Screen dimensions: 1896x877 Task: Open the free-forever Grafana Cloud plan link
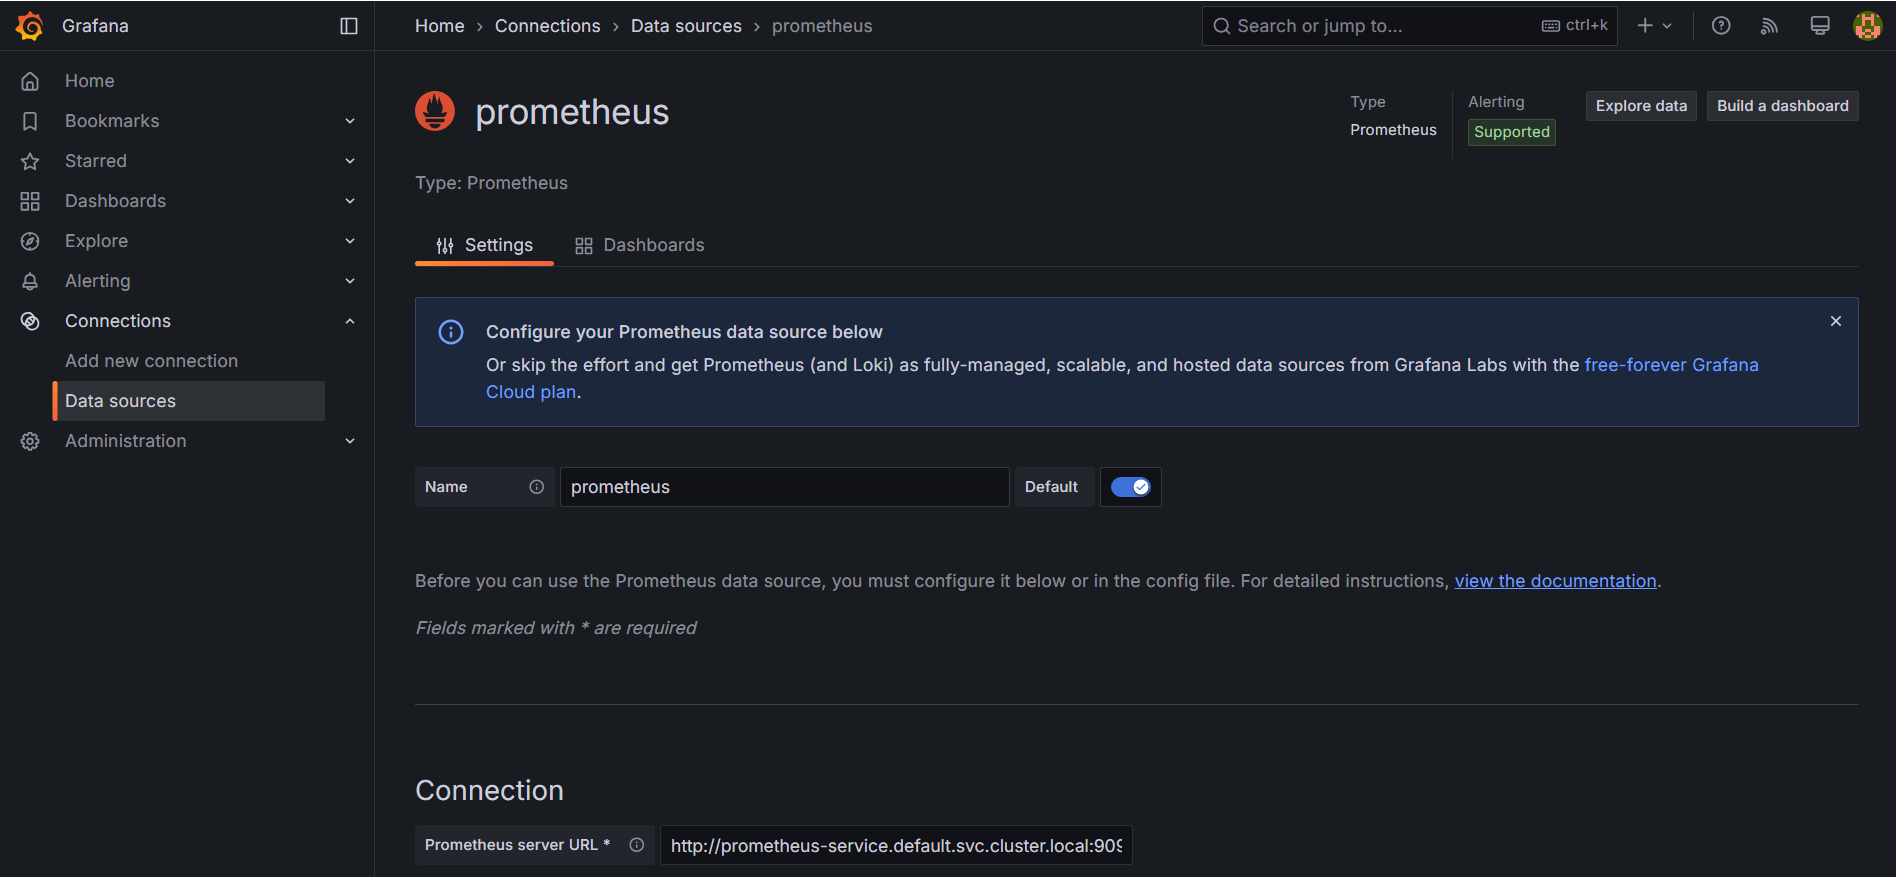[x=1671, y=365]
